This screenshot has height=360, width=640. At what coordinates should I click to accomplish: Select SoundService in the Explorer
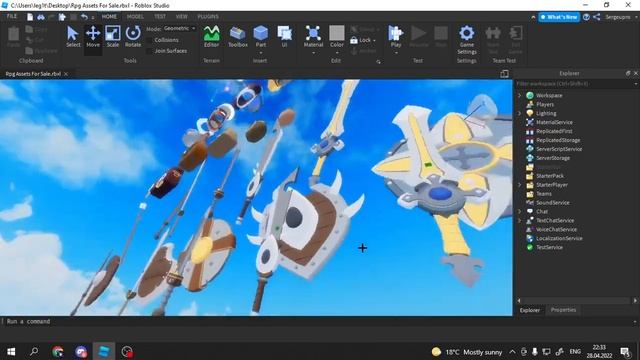pos(553,202)
